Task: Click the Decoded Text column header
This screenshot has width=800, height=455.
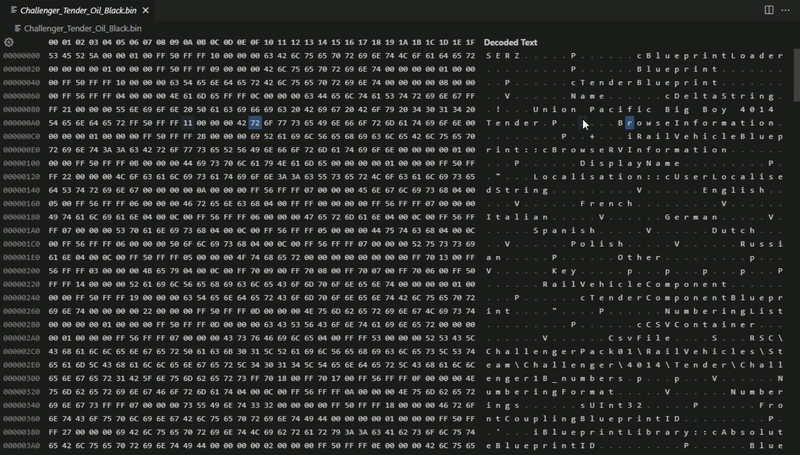Action: (x=510, y=42)
